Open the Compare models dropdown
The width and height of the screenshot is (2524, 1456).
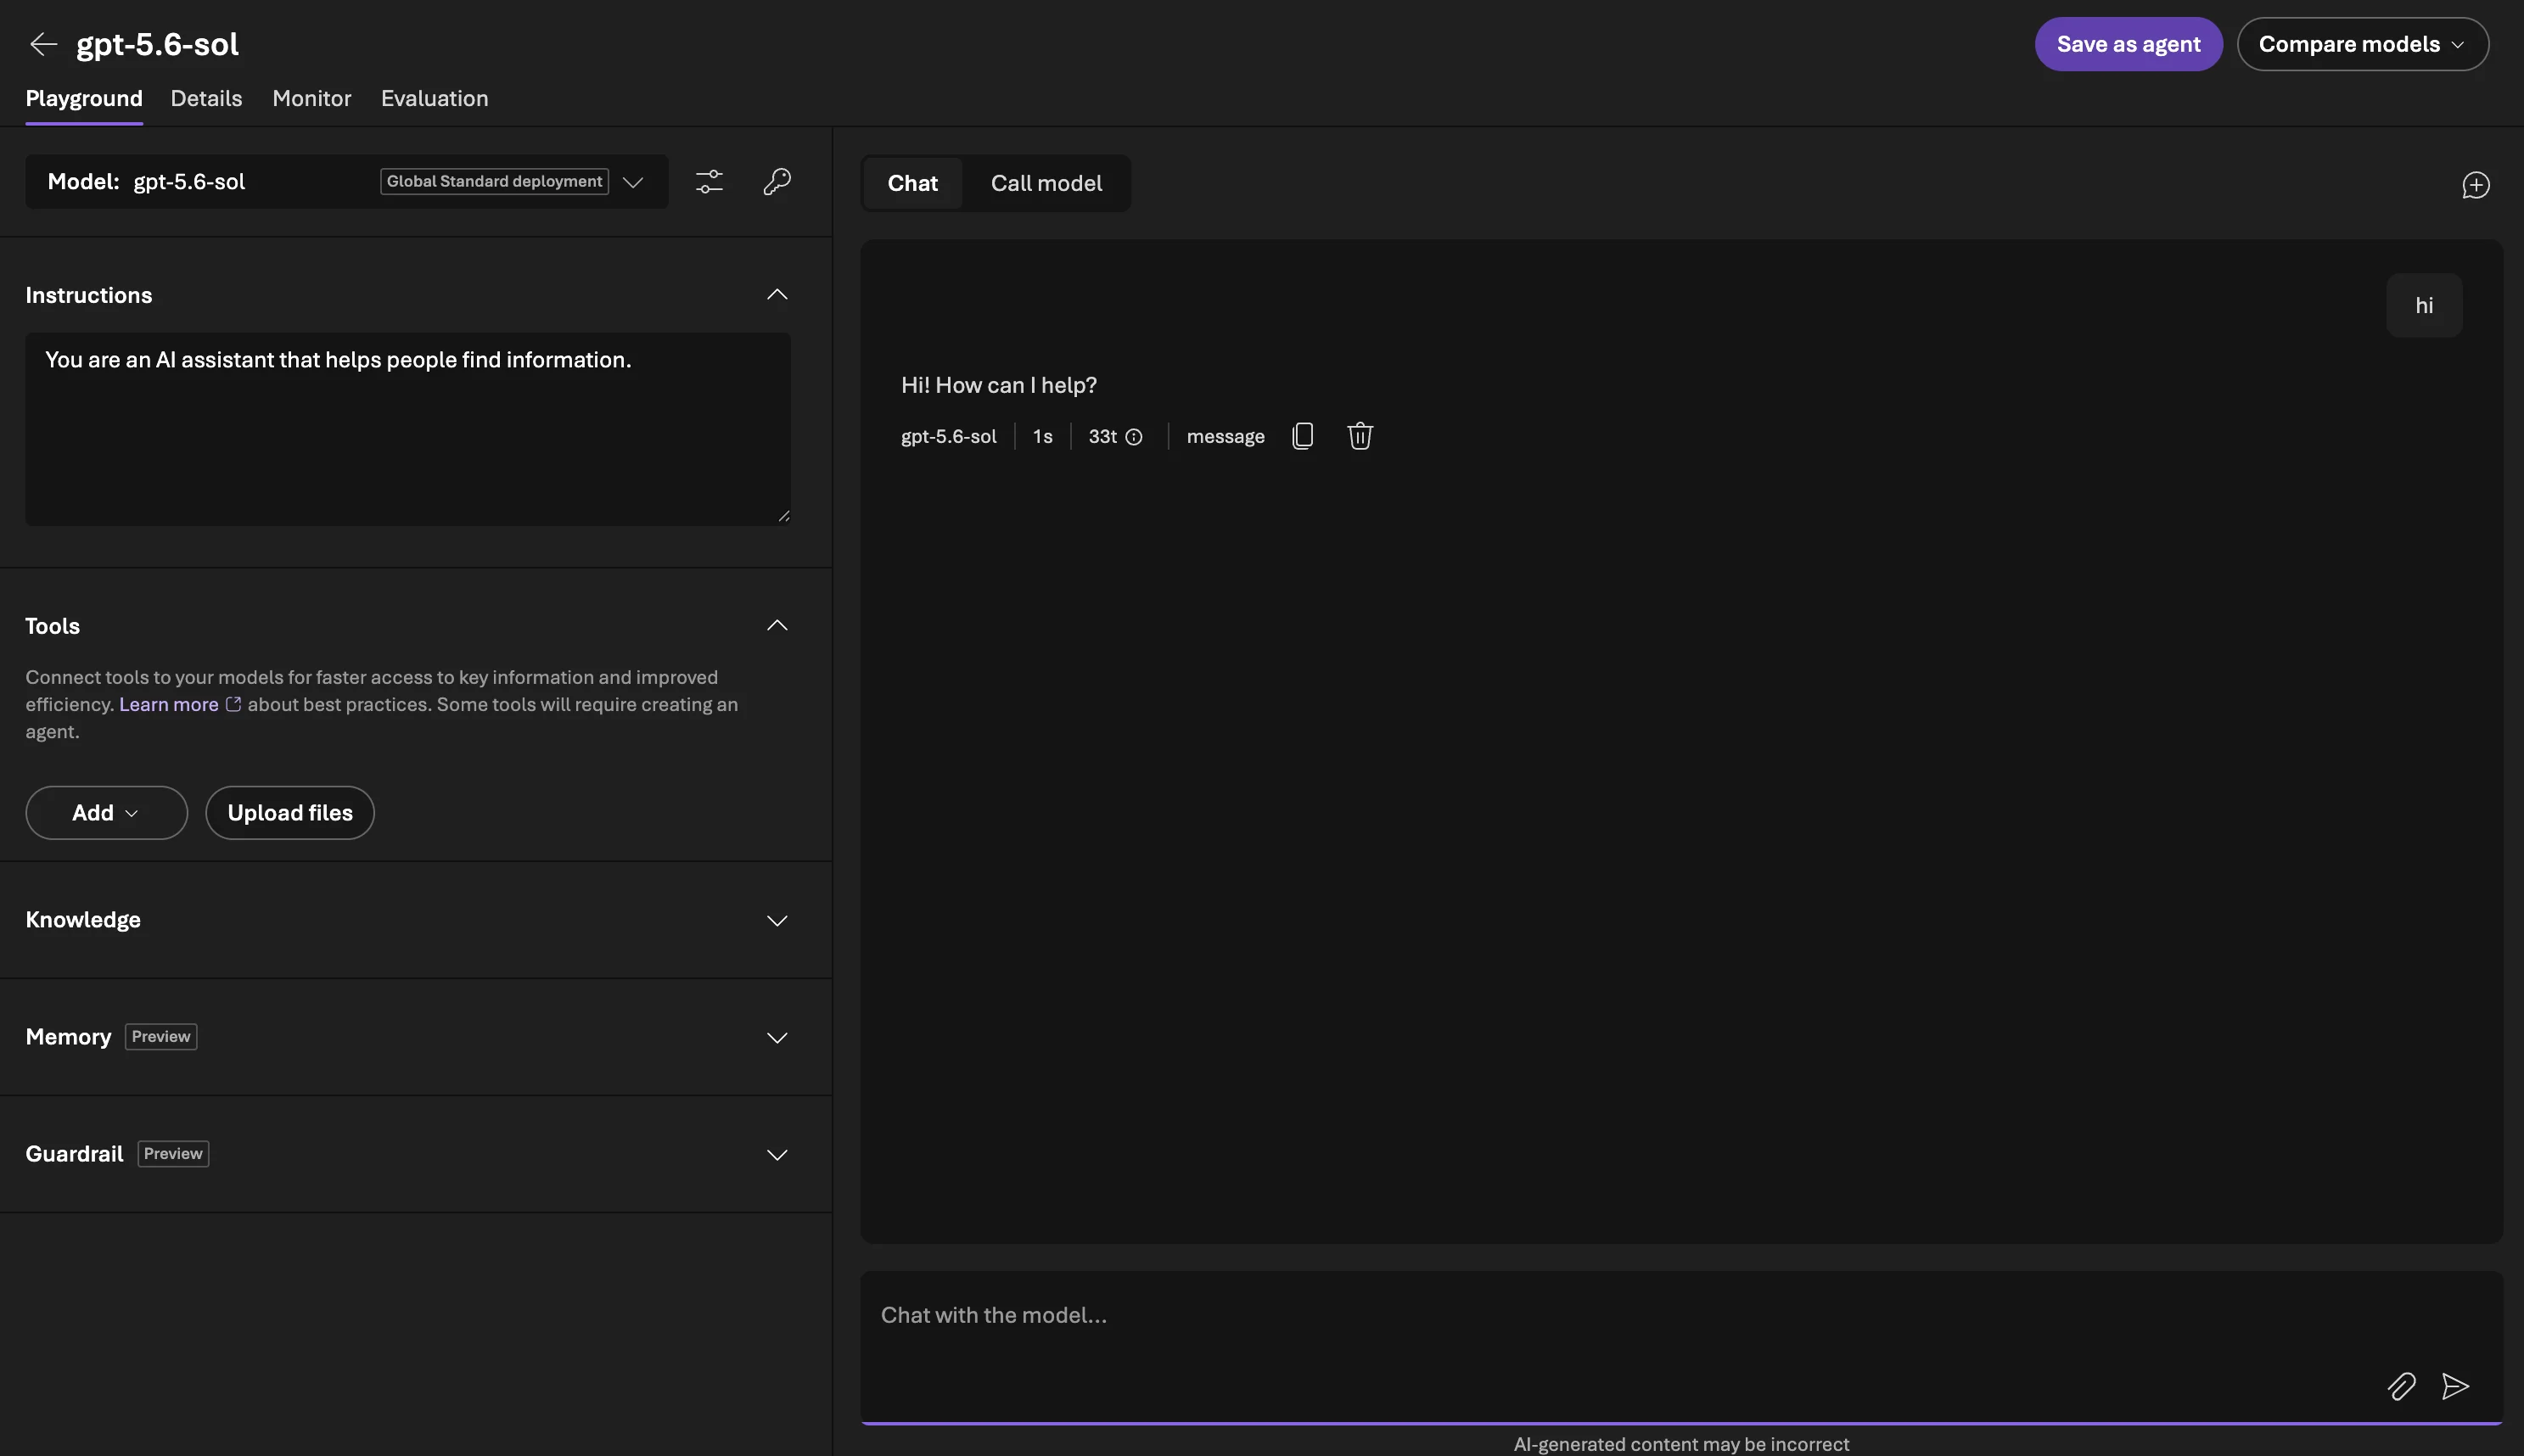pos(2362,44)
